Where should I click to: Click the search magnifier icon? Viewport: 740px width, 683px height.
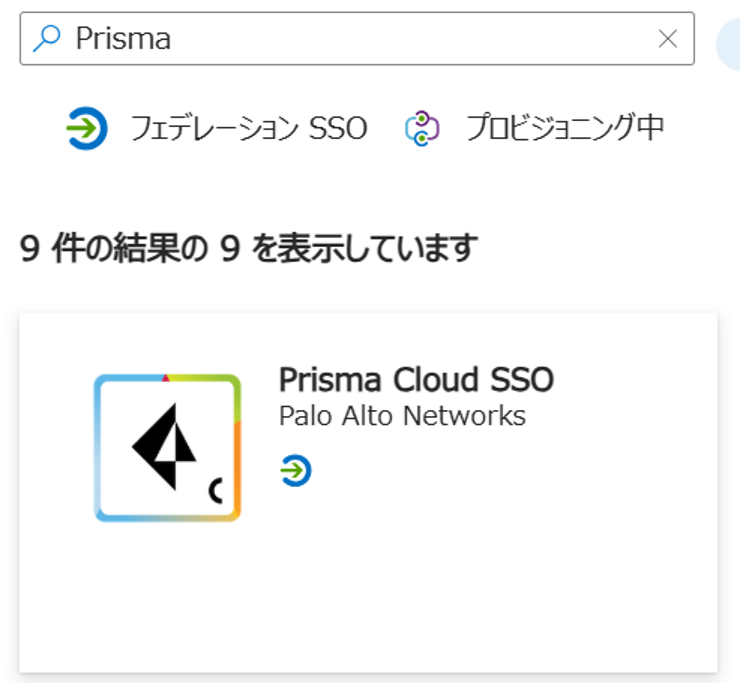coord(47,39)
